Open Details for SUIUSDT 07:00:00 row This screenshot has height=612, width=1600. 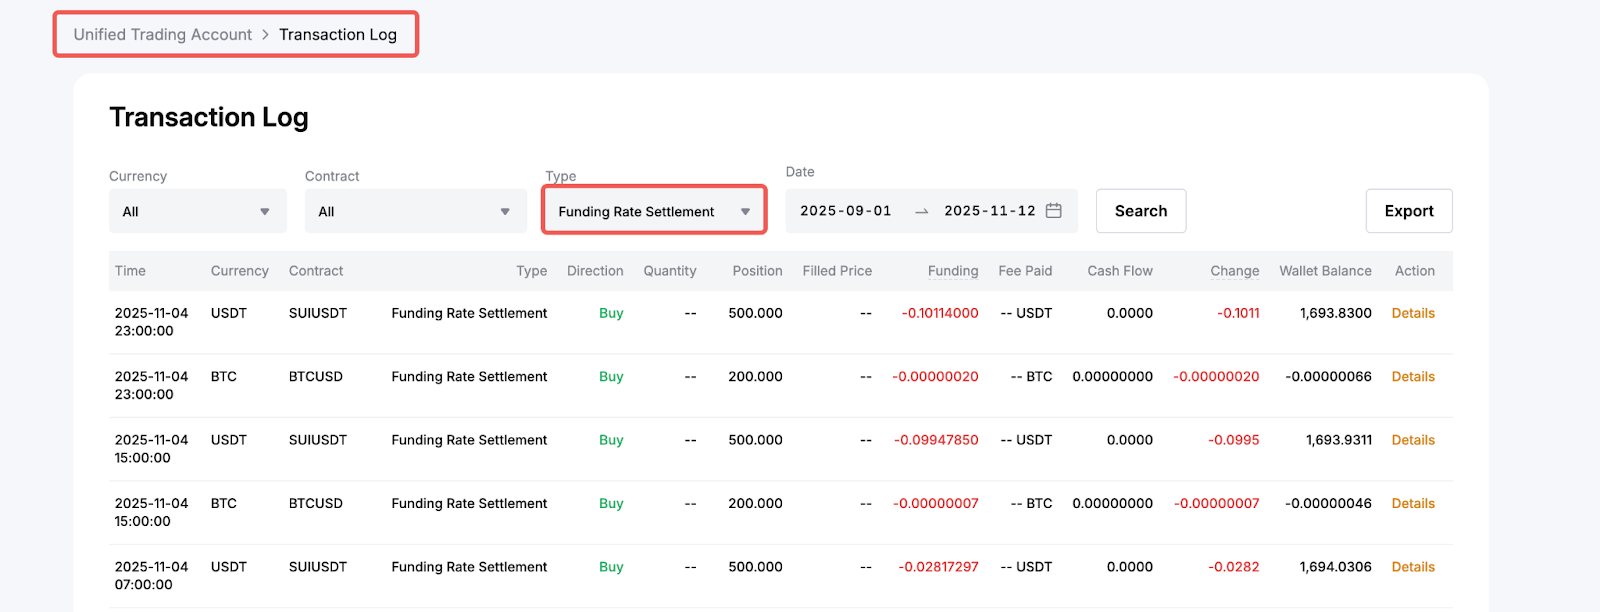click(x=1412, y=567)
